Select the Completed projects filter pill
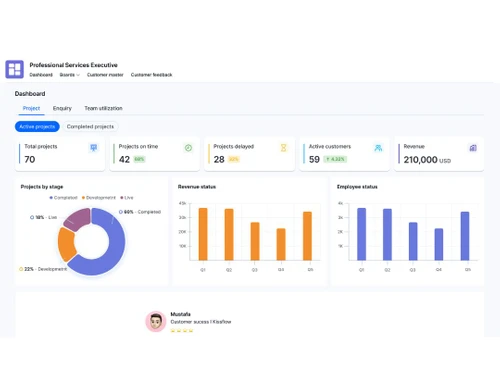 click(x=90, y=127)
